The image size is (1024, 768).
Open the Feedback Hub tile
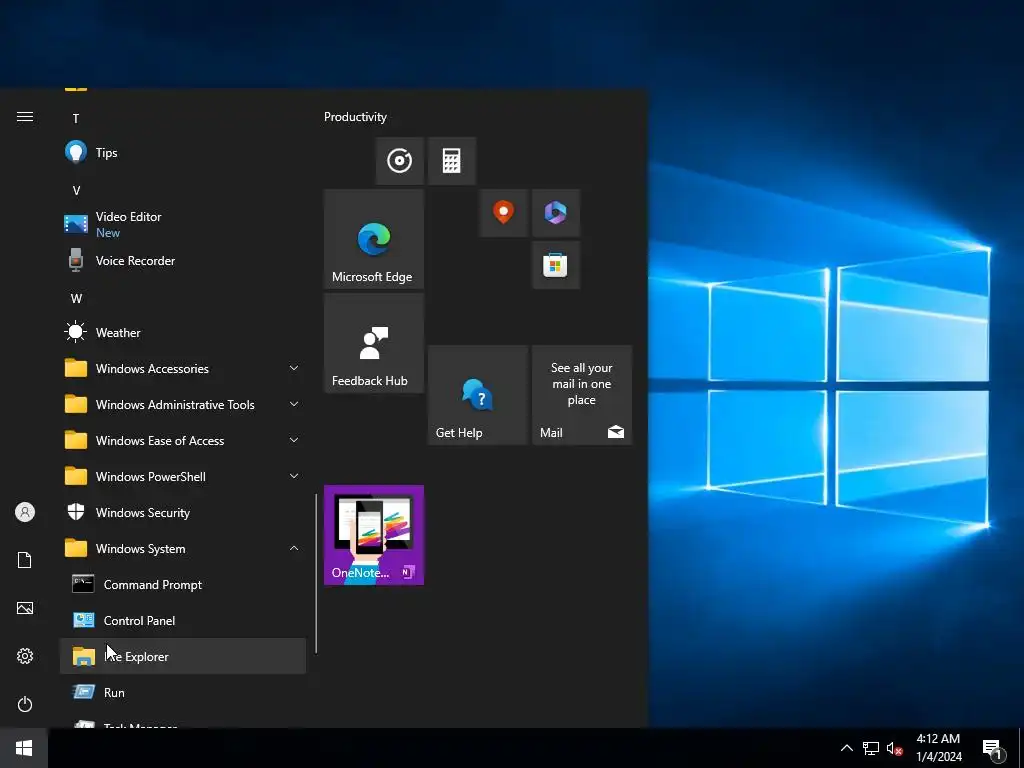374,343
